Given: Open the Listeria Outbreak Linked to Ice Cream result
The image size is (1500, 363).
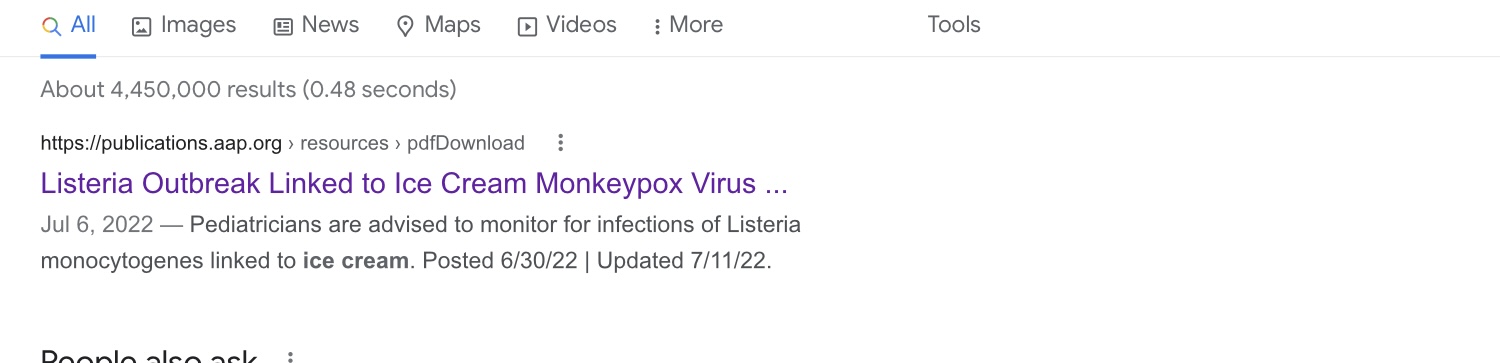Looking at the screenshot, I should 414,183.
